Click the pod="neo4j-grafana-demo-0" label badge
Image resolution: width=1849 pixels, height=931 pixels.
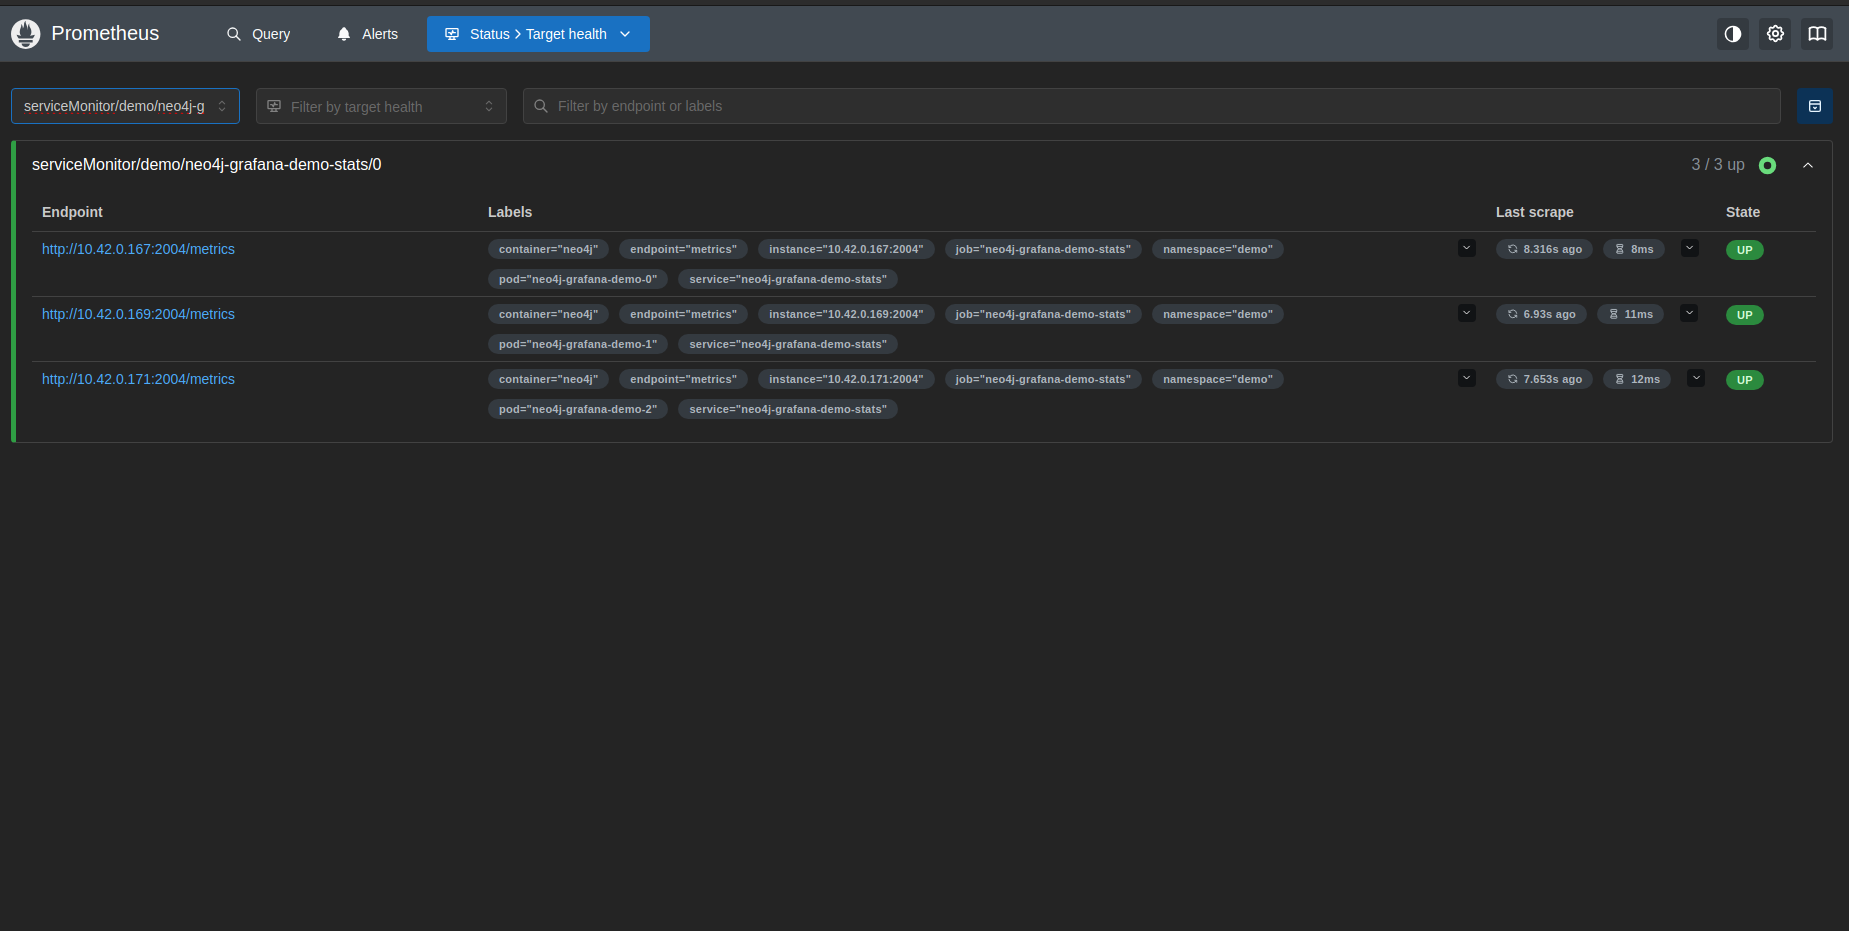click(578, 279)
